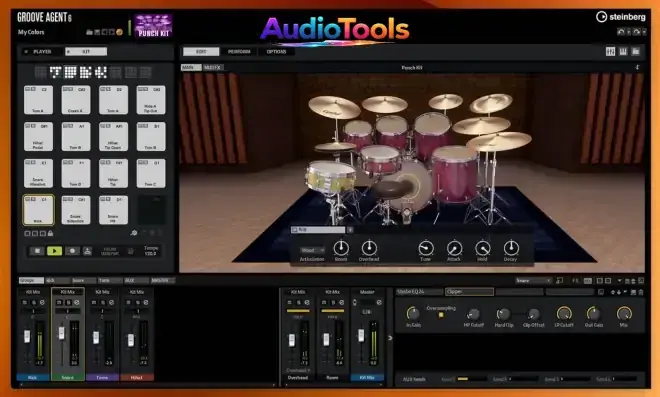660x397 pixels.
Task: Select the Clipper effect slot
Action: tap(469, 292)
